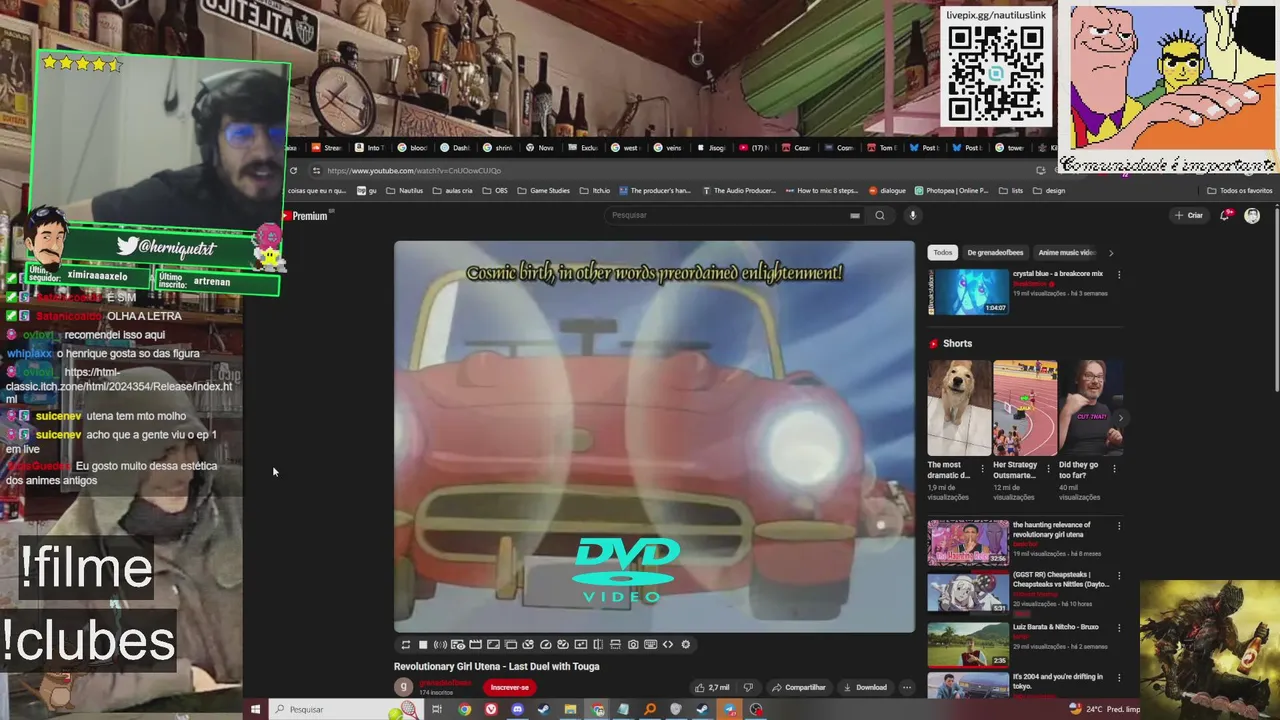Viewport: 1280px width, 720px height.
Task: Open the dog short 'The most dramatic d...'
Action: [959, 408]
